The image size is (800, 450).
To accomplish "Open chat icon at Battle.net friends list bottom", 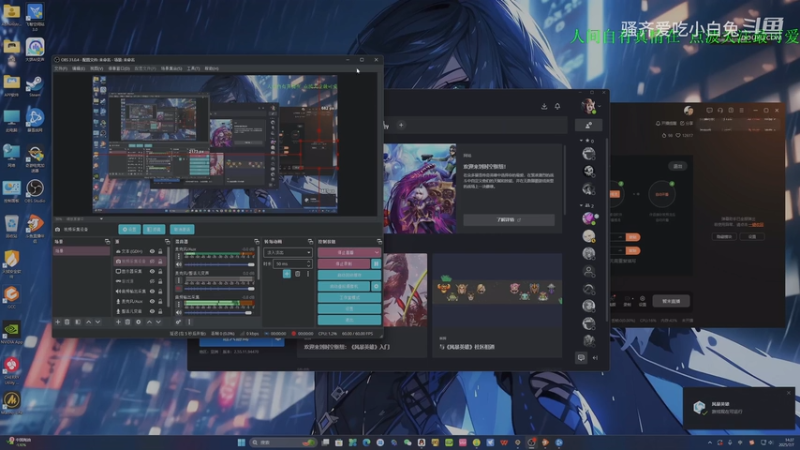I will (581, 358).
